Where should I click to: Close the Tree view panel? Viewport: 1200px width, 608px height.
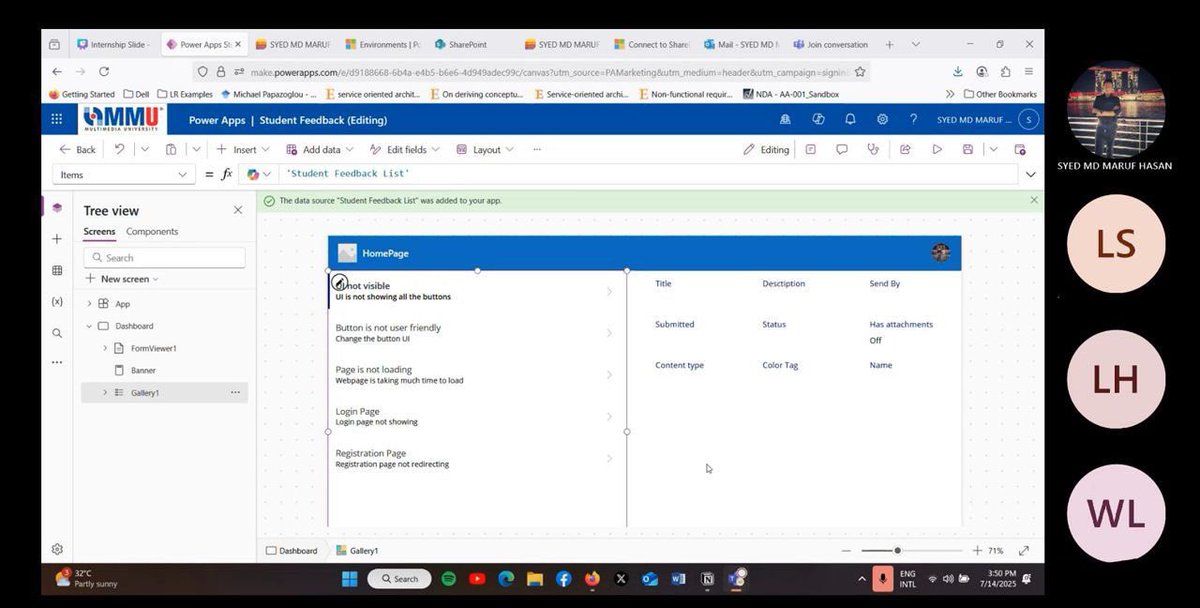(x=238, y=210)
